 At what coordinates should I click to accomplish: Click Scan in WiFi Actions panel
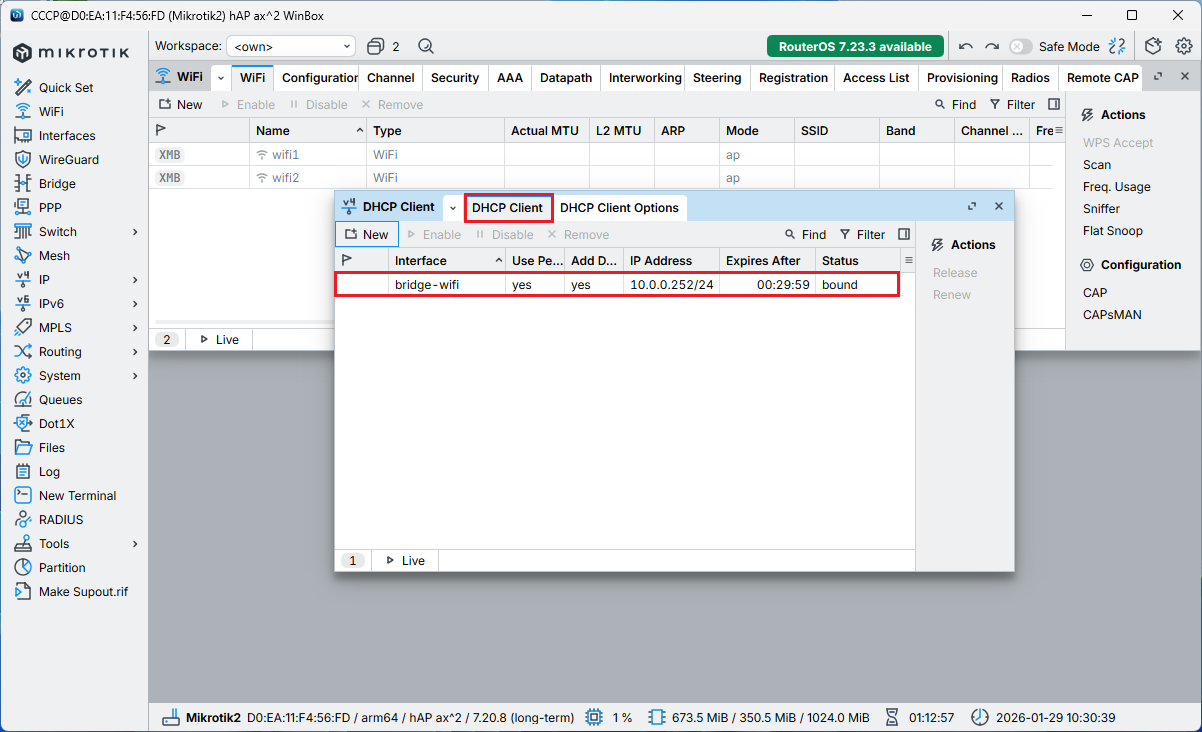[1096, 165]
